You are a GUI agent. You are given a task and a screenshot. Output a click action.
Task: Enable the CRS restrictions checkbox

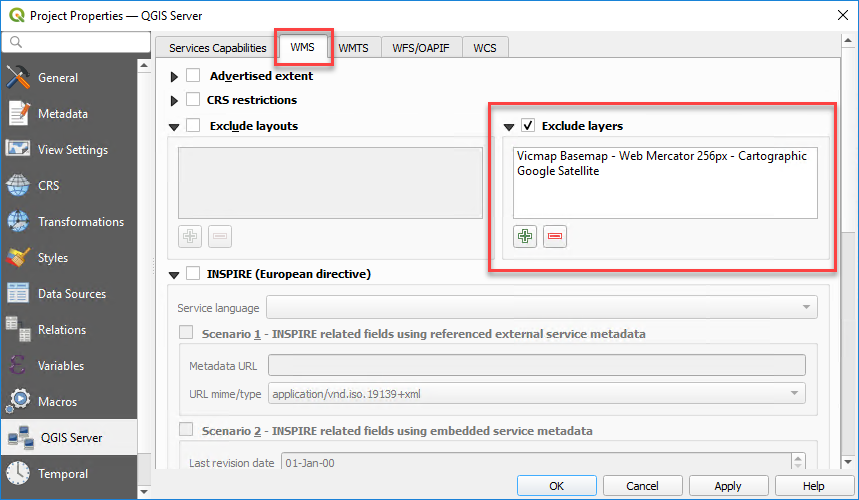click(x=193, y=99)
